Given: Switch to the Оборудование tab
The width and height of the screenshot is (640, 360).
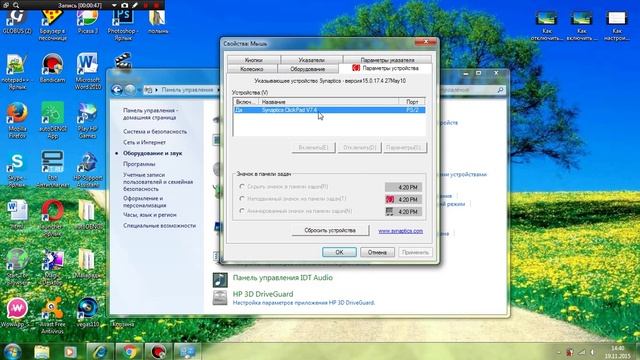Looking at the screenshot, I should click(x=308, y=69).
